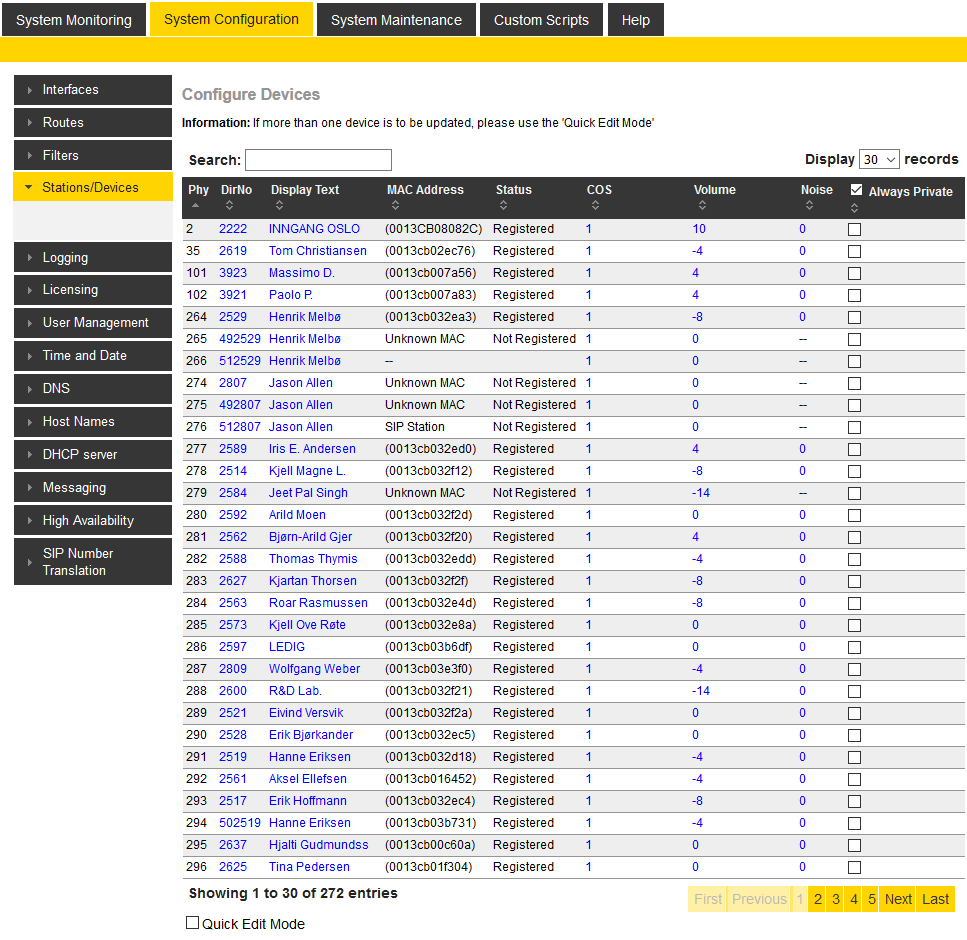Expand the Interfaces sidebar section
The width and height of the screenshot is (967, 940).
(x=92, y=90)
